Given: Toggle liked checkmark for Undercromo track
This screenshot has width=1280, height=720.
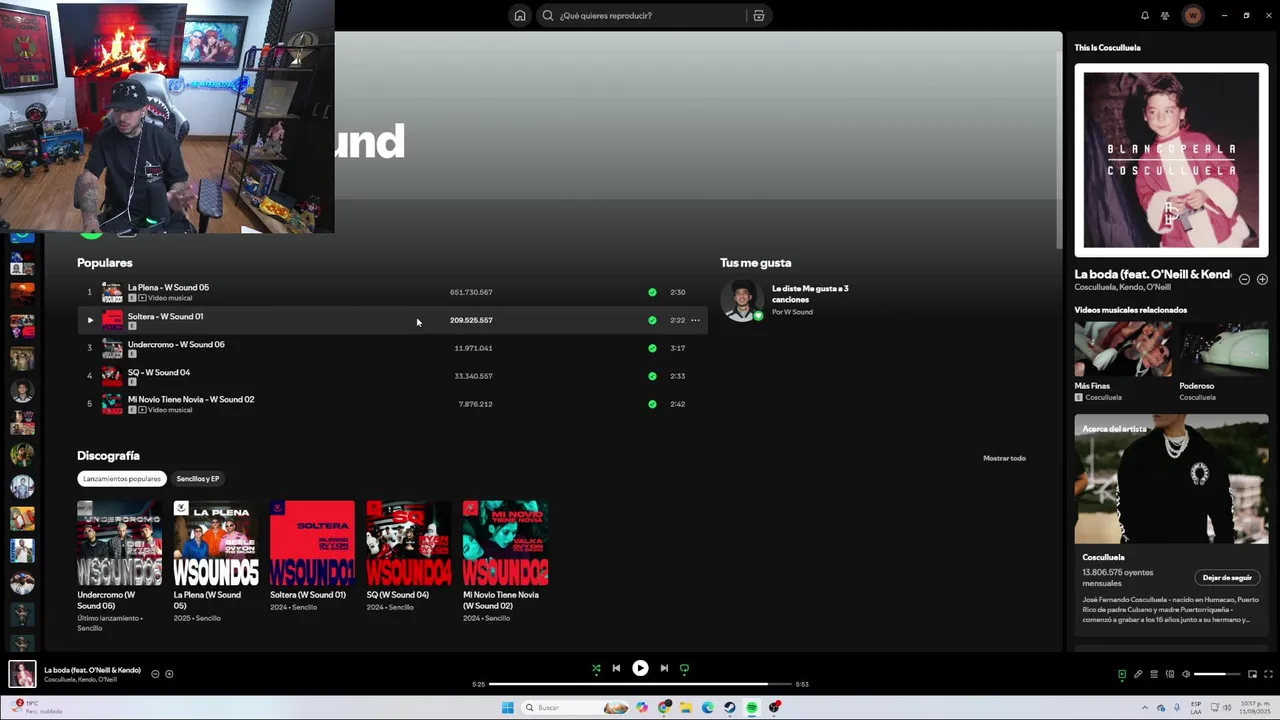Looking at the screenshot, I should pos(652,348).
